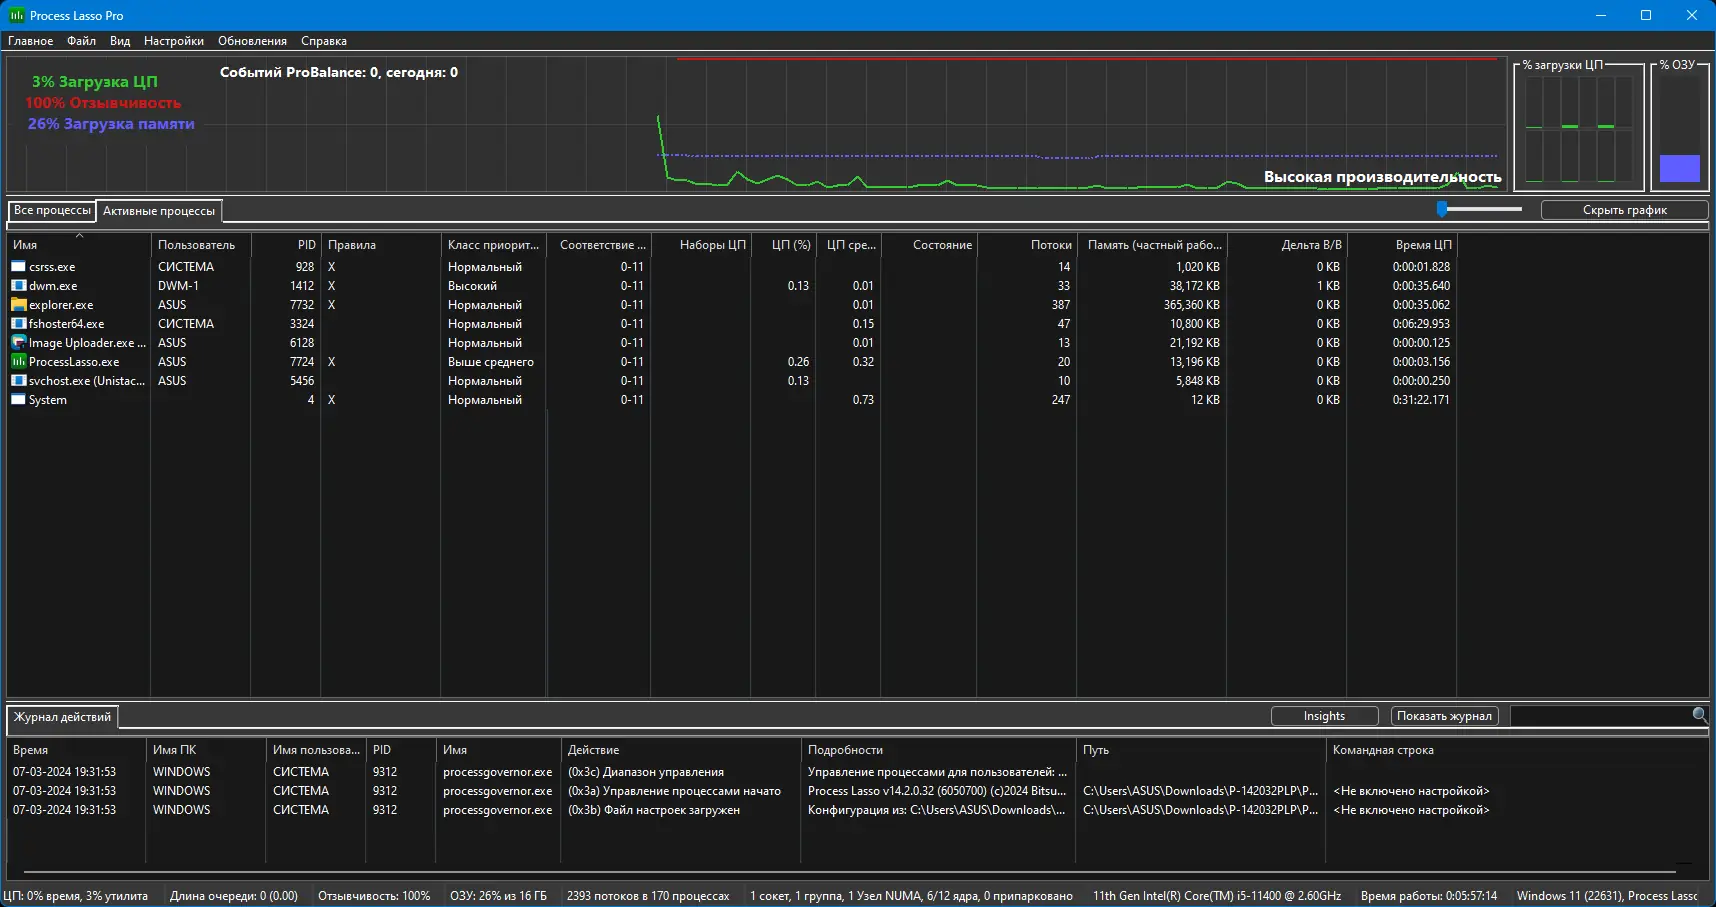Sort by PID column header in process list
This screenshot has width=1716, height=907.
point(285,245)
